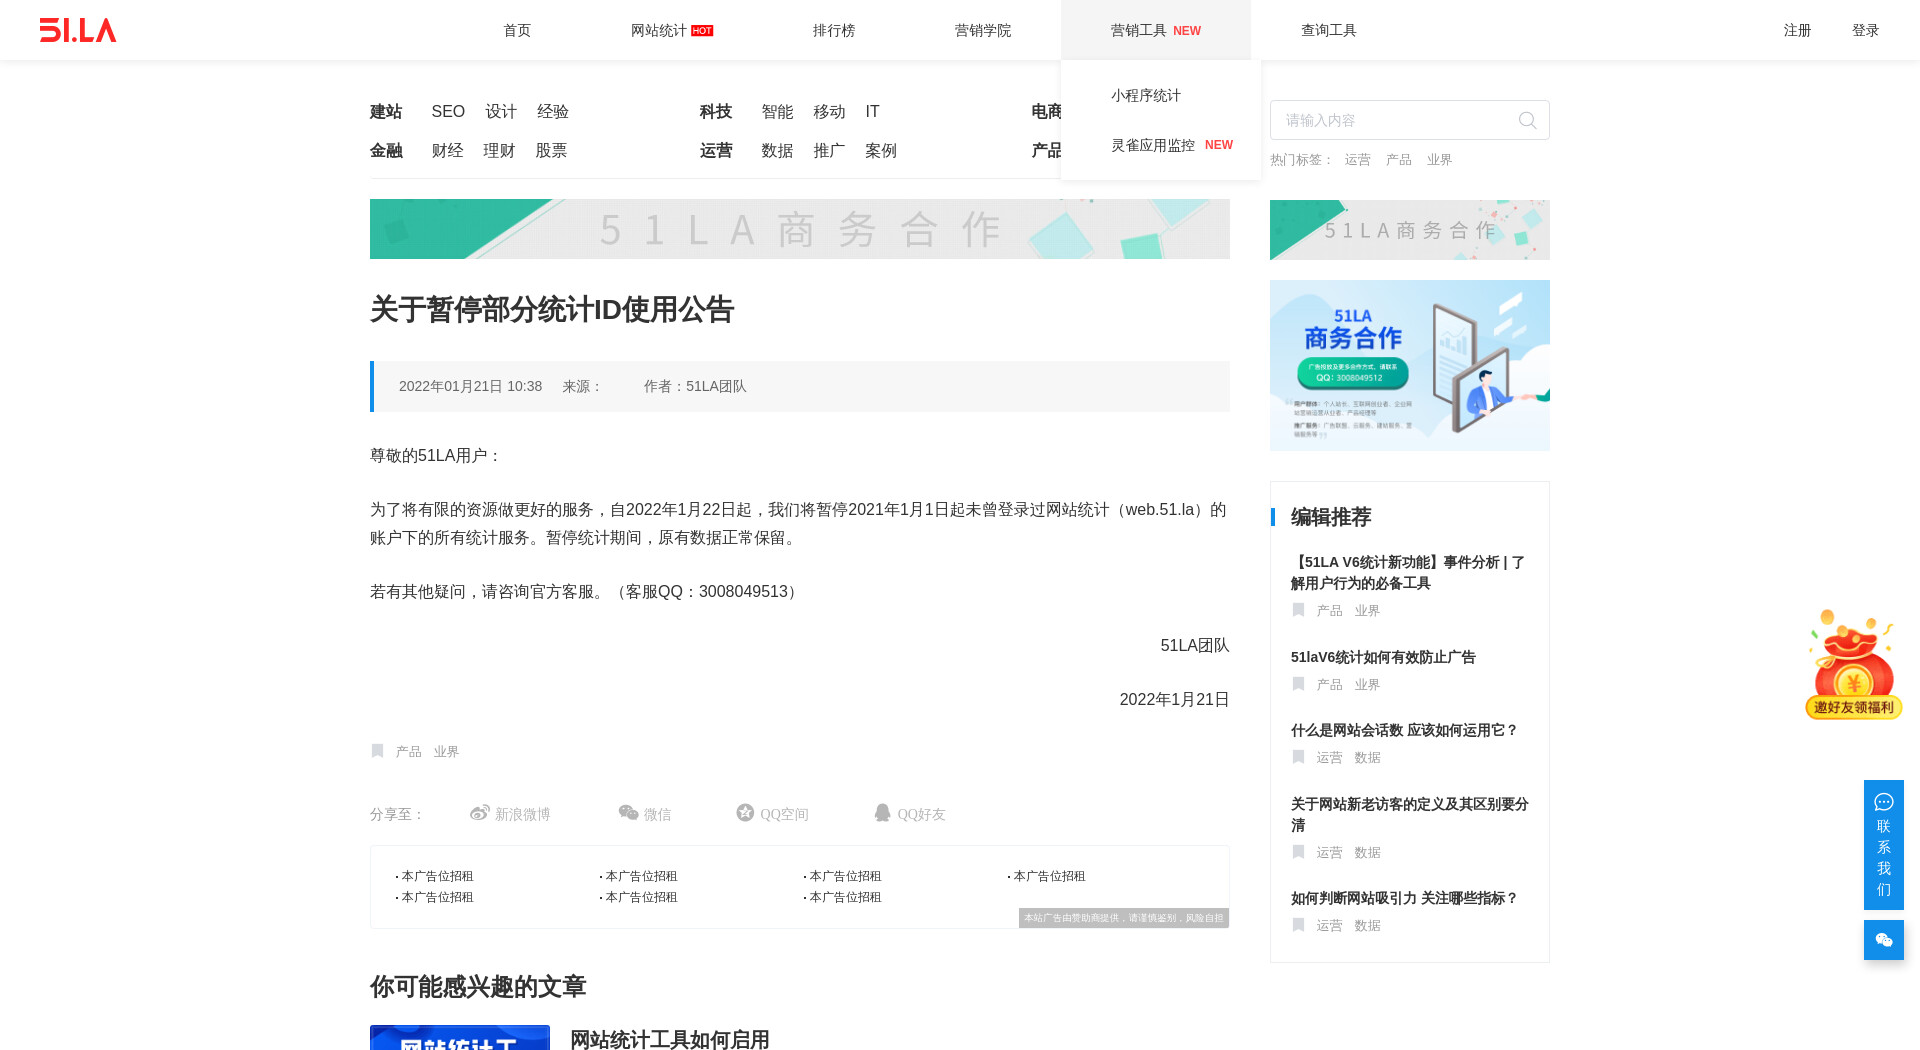
Task: Open the 51LA 商务合作 illustrated ad
Action: coord(1410,365)
